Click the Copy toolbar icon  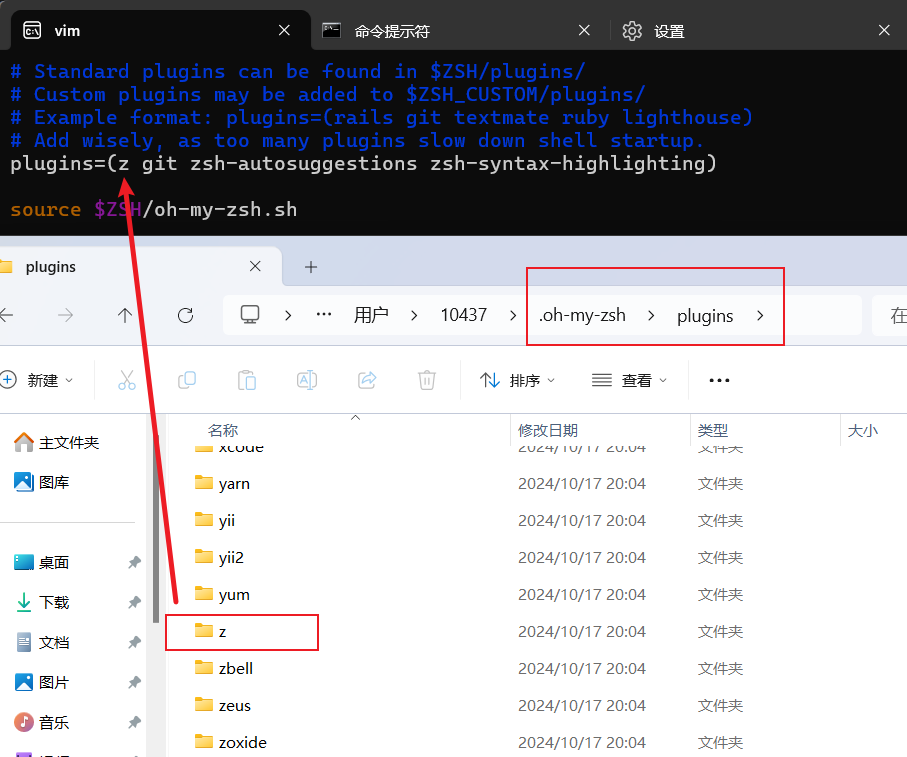(x=187, y=380)
